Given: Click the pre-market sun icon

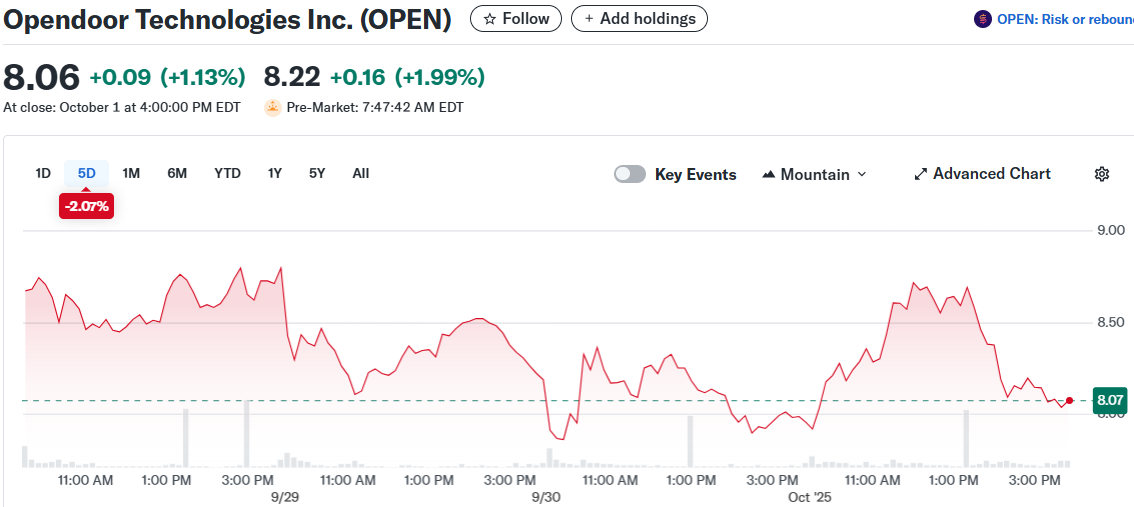Looking at the screenshot, I should [272, 107].
